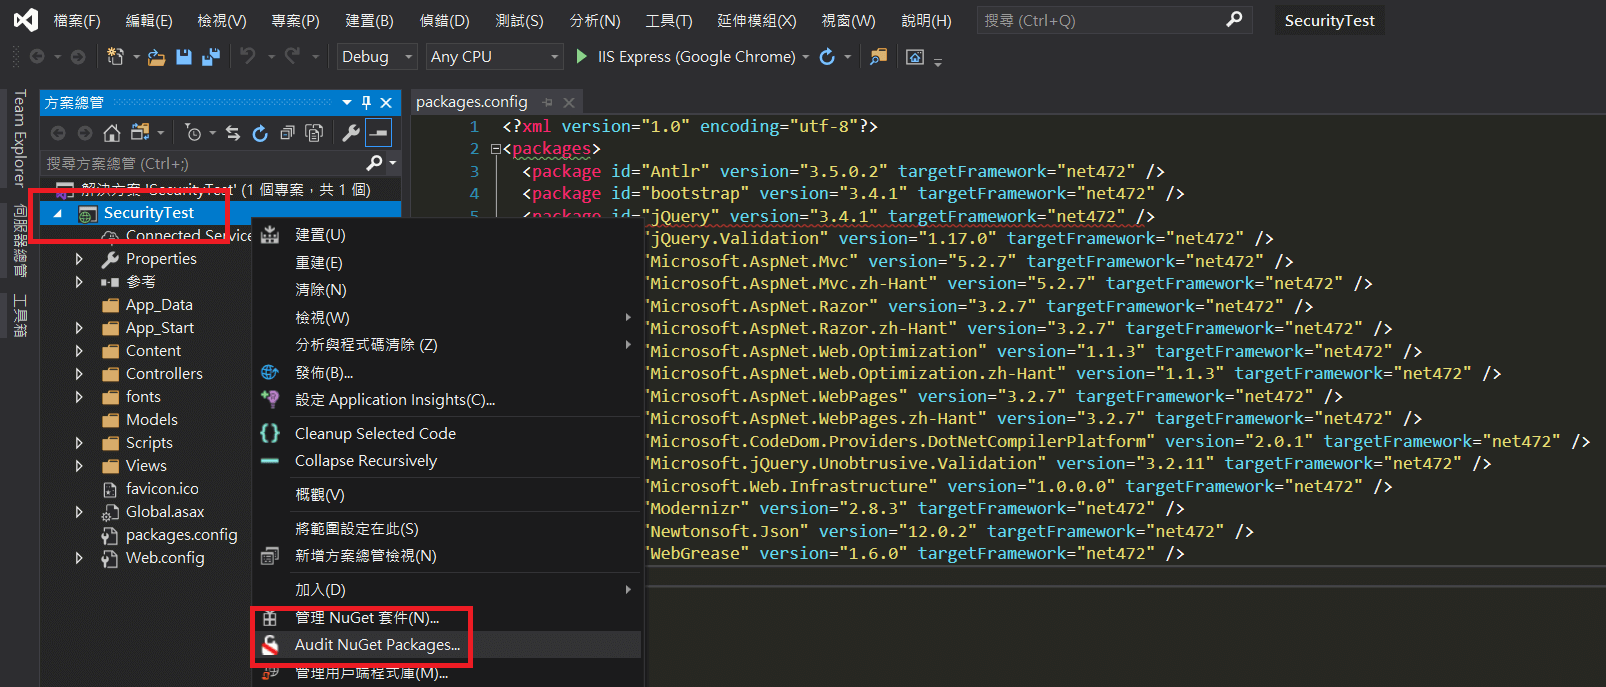This screenshot has width=1606, height=687.
Task: Click the 搜尋 (Ctrl+Q) search box
Action: click(1100, 20)
